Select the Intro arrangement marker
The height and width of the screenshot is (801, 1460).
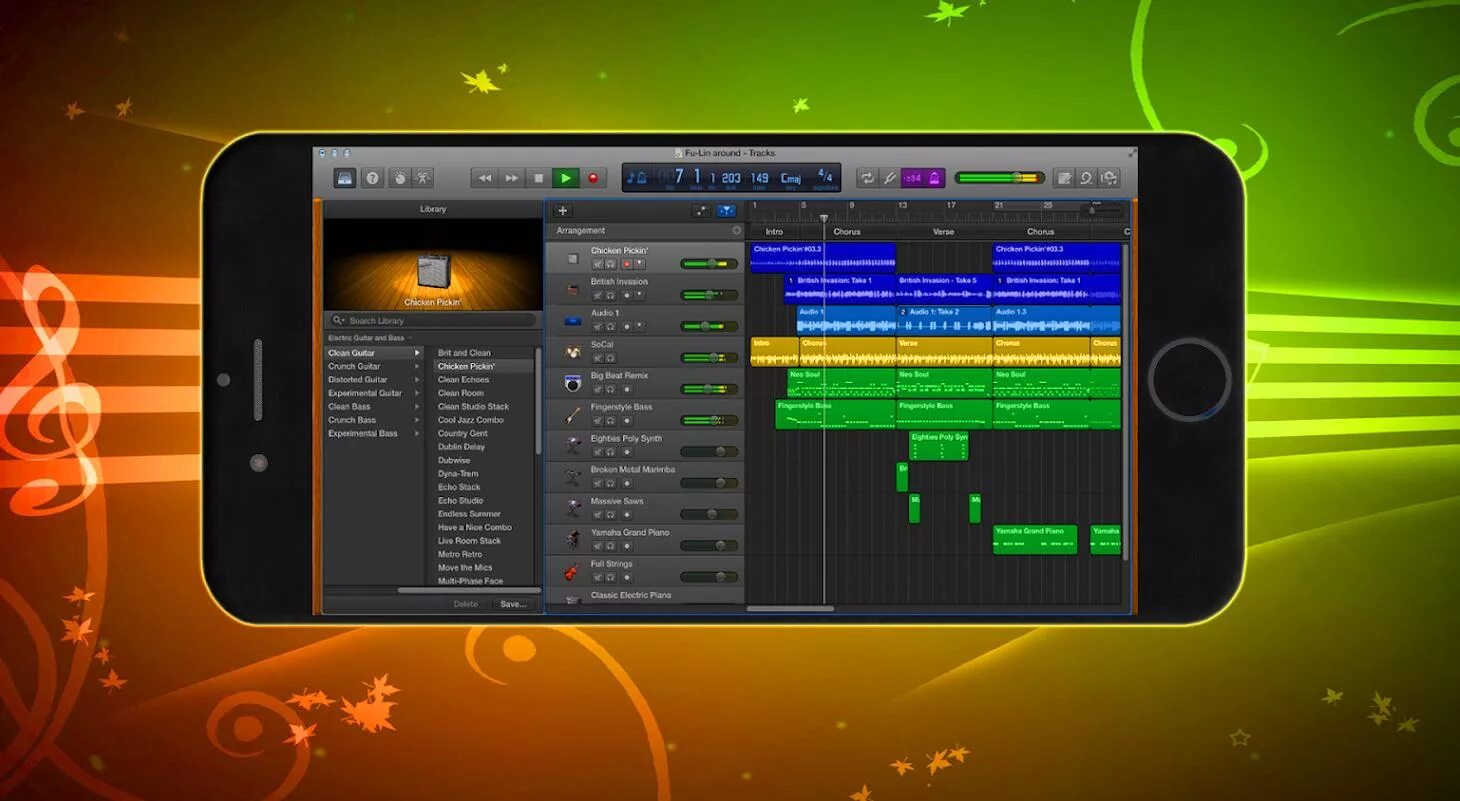click(774, 231)
